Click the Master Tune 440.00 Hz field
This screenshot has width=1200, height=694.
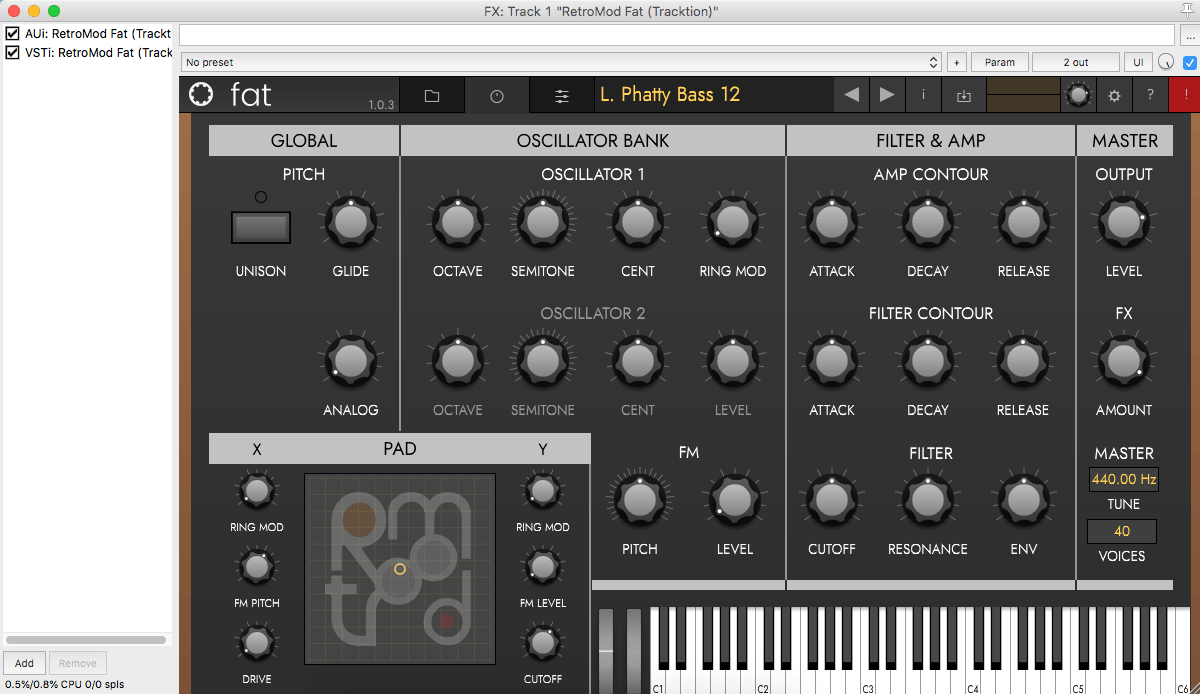tap(1124, 479)
